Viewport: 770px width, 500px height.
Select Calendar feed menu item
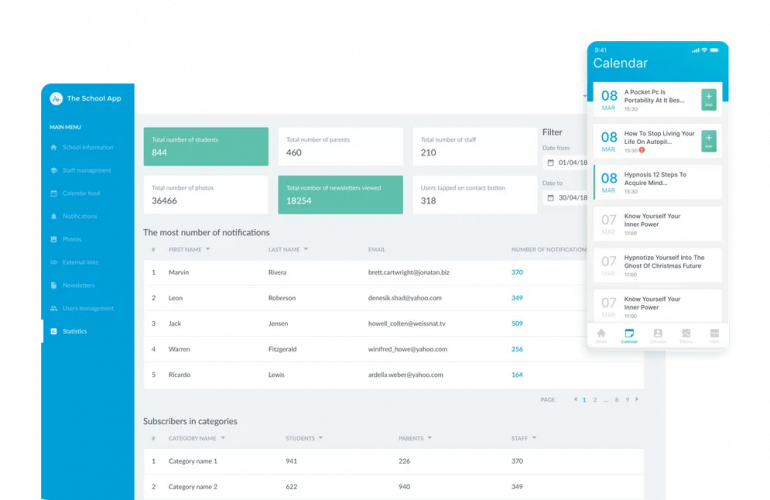point(81,194)
